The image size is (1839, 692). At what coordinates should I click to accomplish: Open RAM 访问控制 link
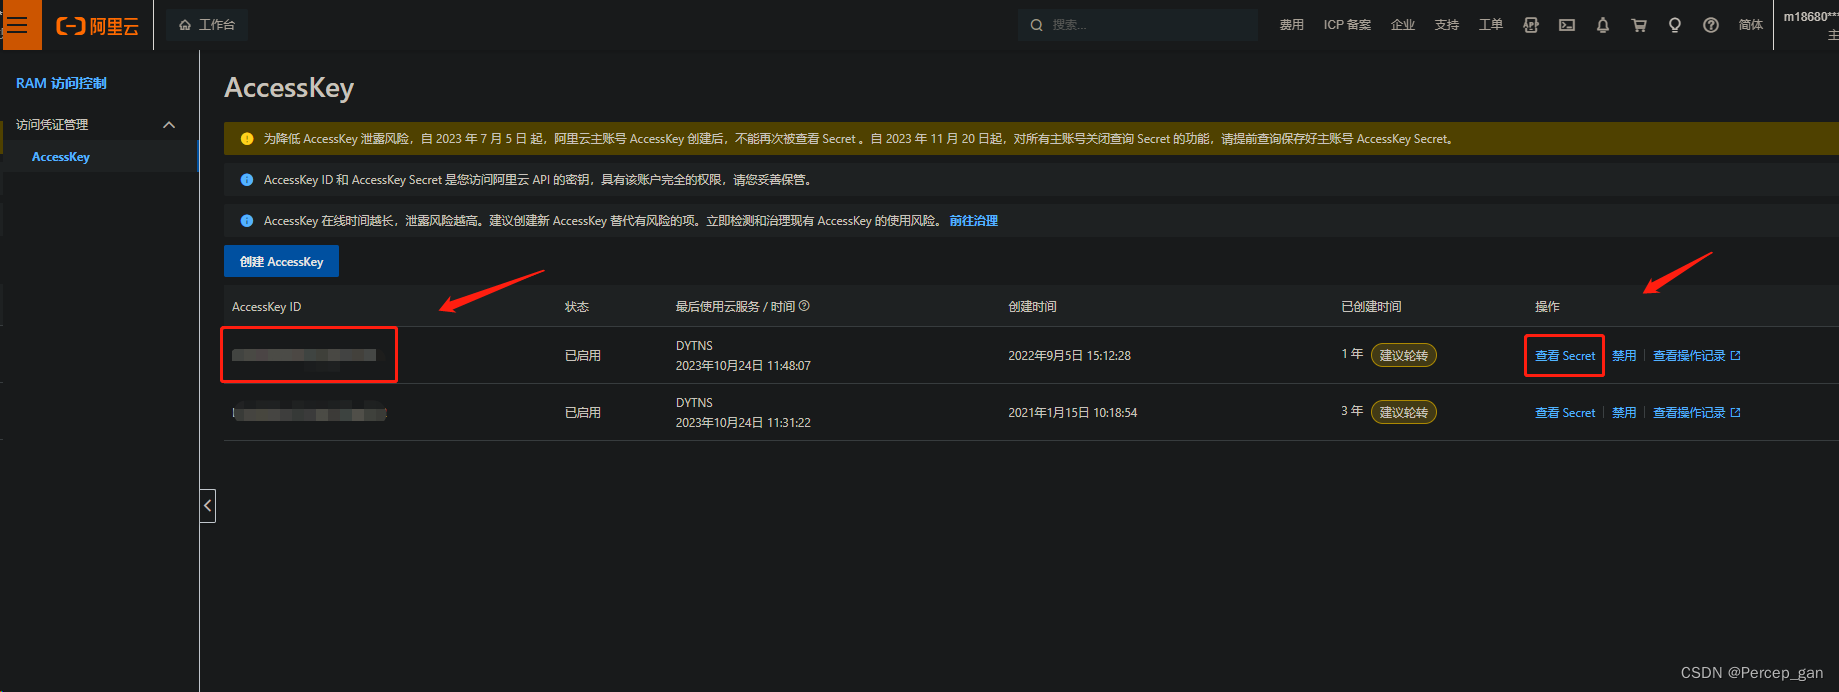[61, 83]
